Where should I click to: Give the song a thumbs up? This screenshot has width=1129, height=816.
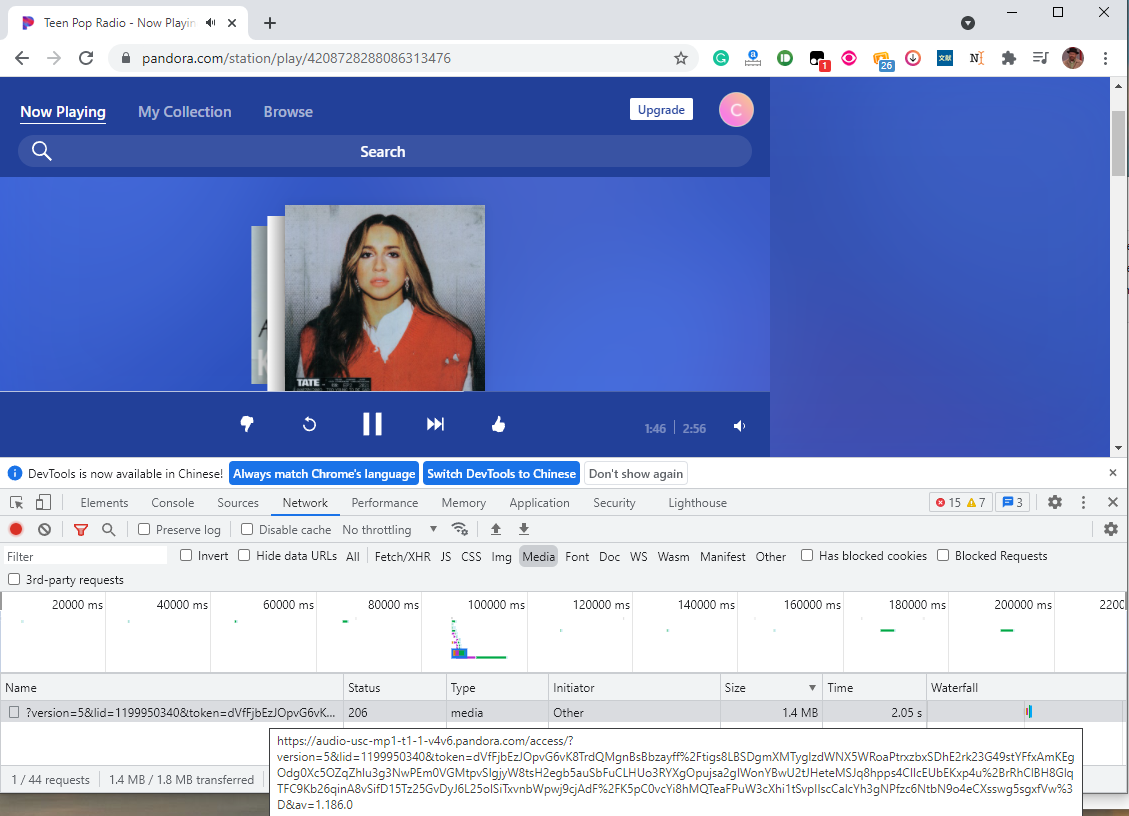498,425
